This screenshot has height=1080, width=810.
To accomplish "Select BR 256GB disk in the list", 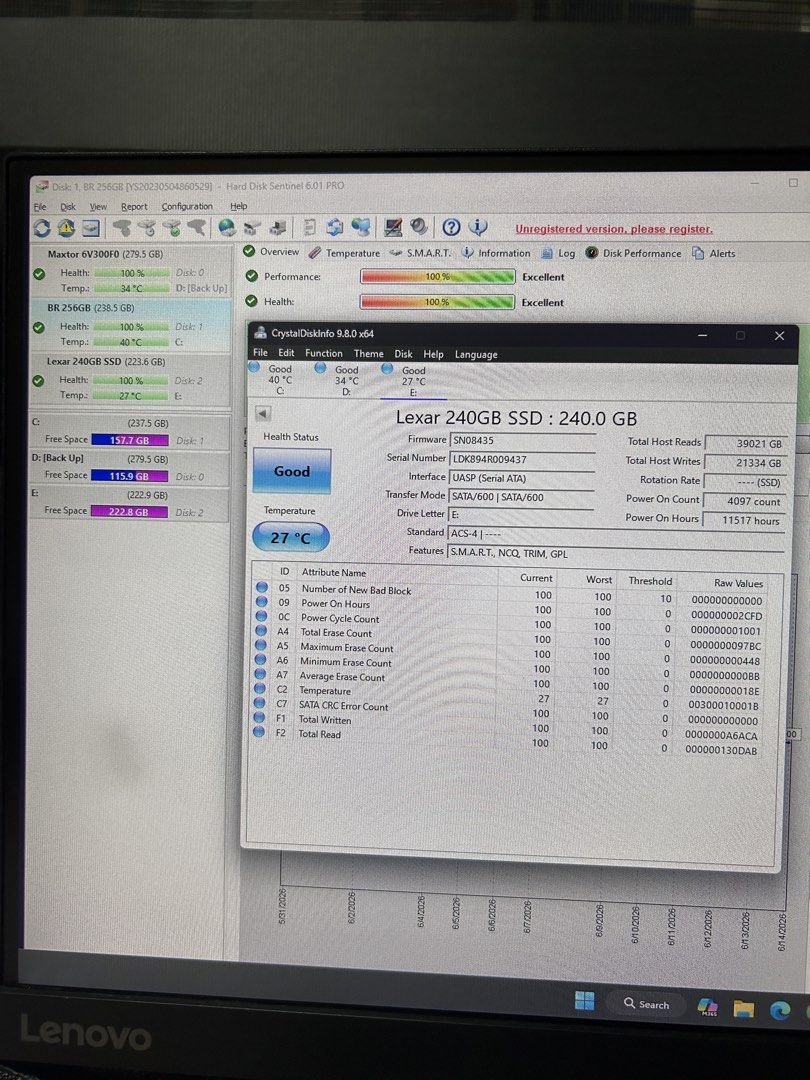I will pos(130,325).
